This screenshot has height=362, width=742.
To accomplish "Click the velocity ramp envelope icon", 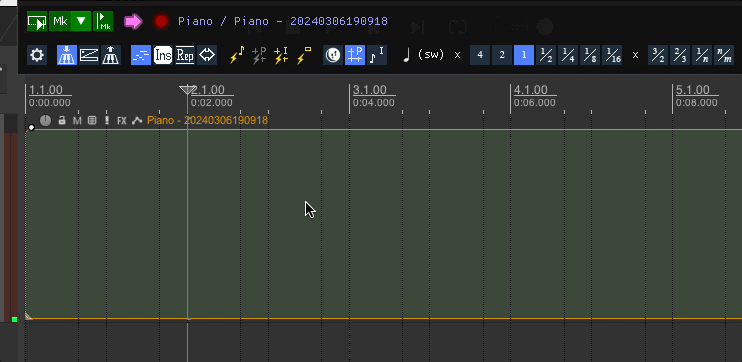I will click(x=88, y=55).
